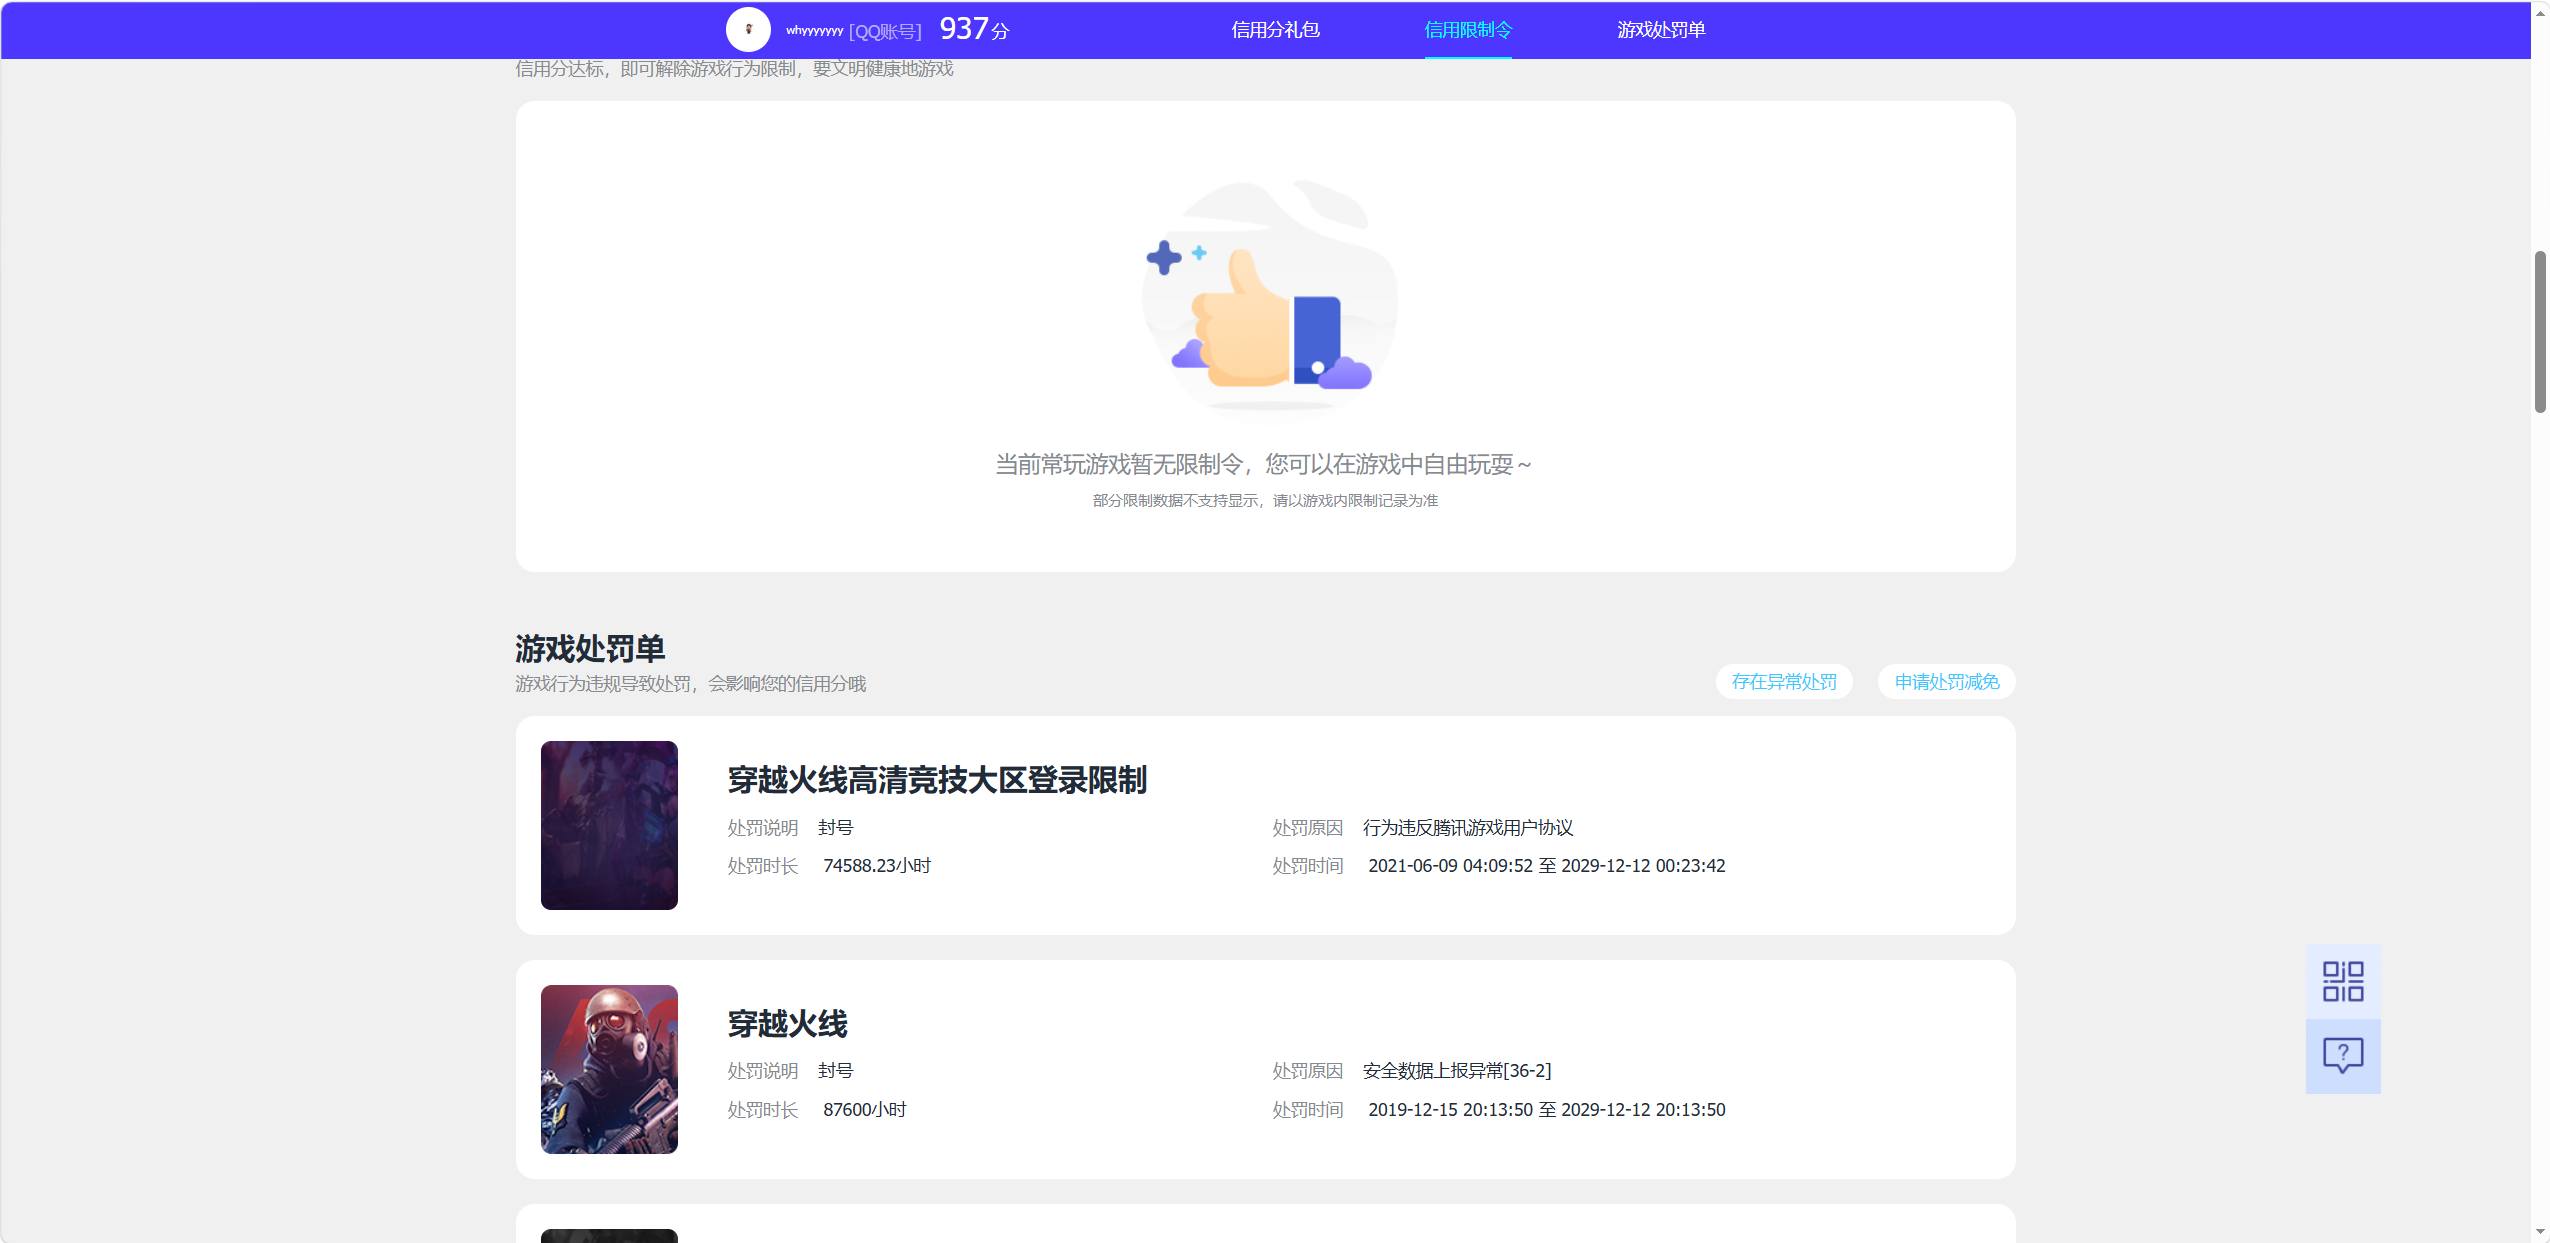Open 穿越火线 soldier game thumbnail
This screenshot has height=1243, width=2550.
(609, 1069)
